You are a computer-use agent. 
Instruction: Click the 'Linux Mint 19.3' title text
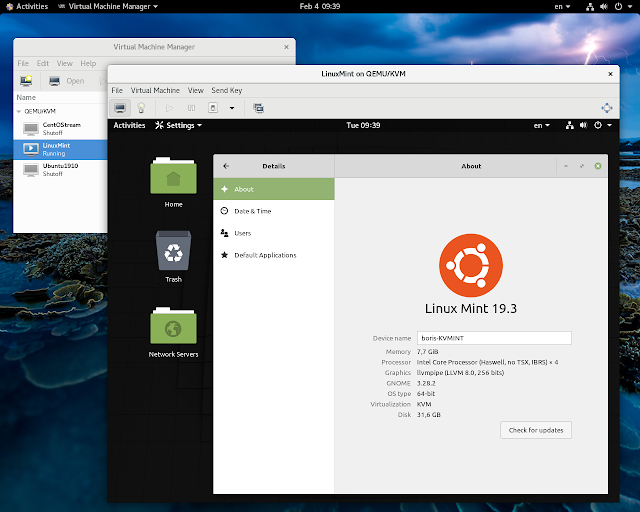click(x=471, y=308)
